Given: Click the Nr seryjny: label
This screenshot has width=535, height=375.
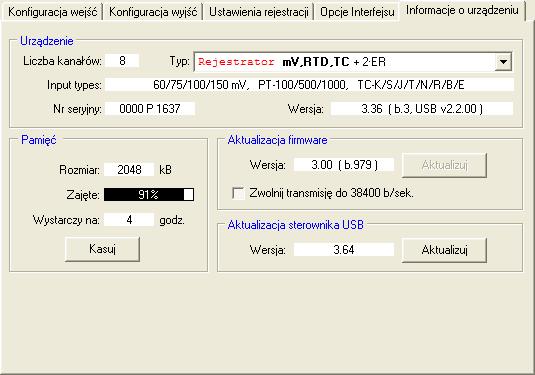Looking at the screenshot, I should [x=77, y=109].
